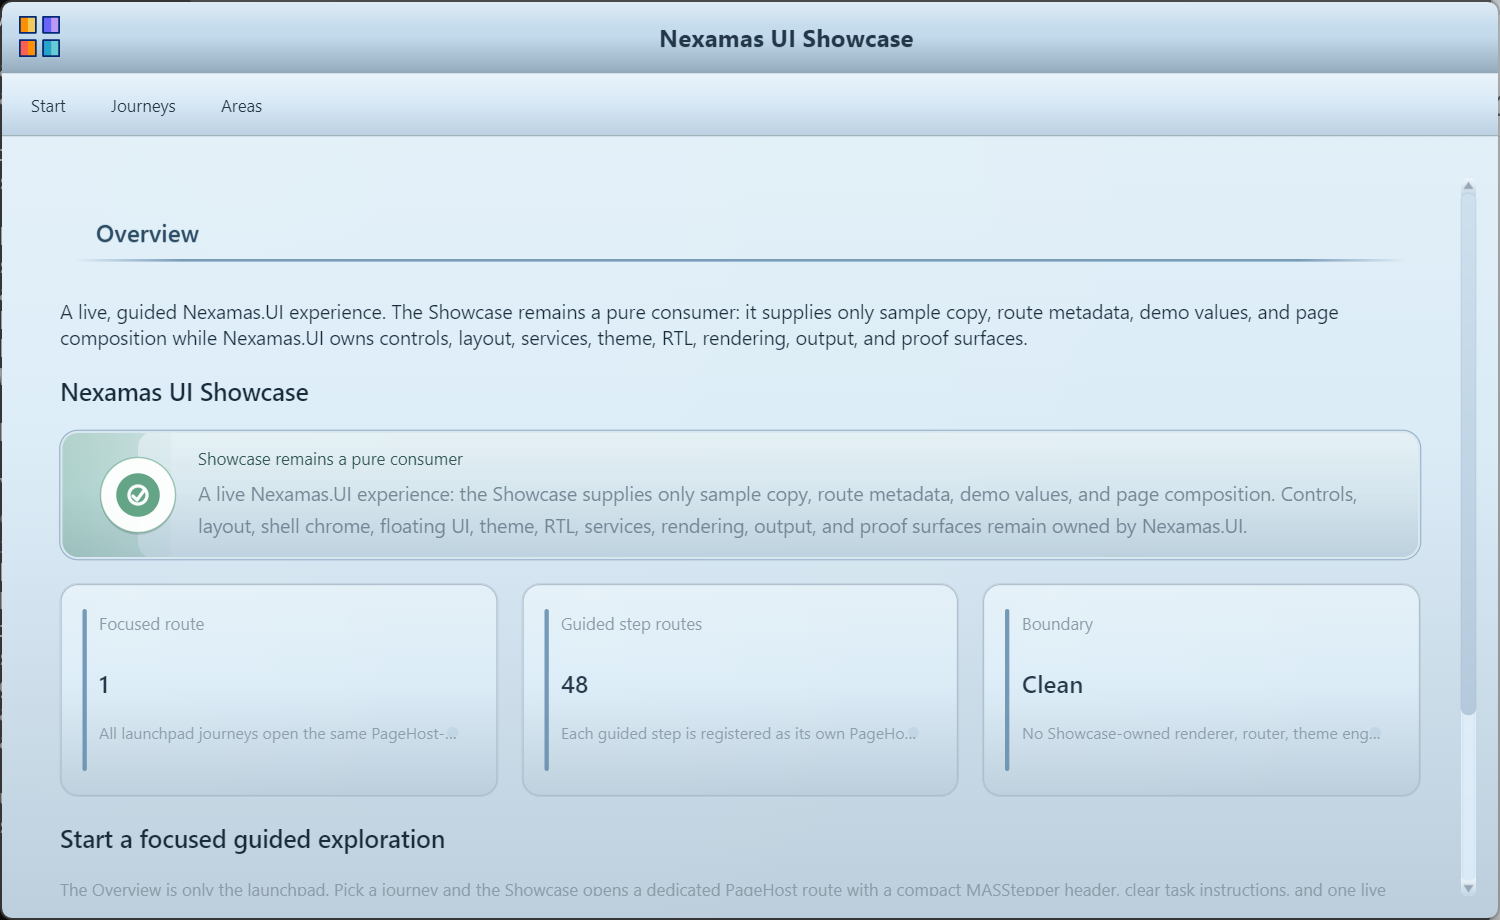1500x920 pixels.
Task: Open the Start menu item
Action: [x=48, y=106]
